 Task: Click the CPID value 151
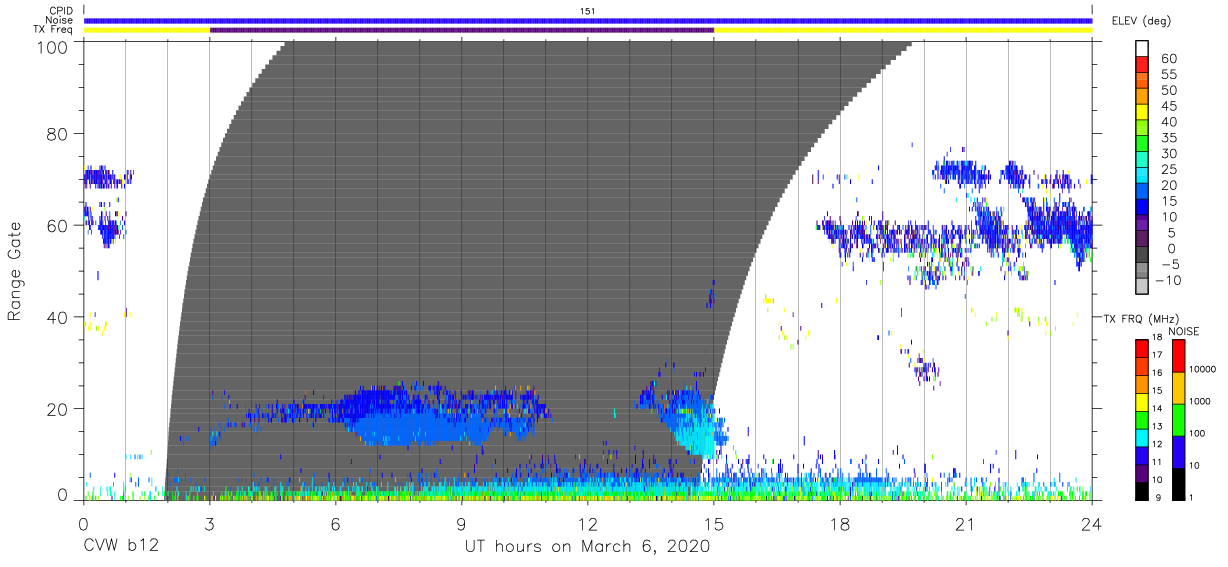tap(587, 10)
